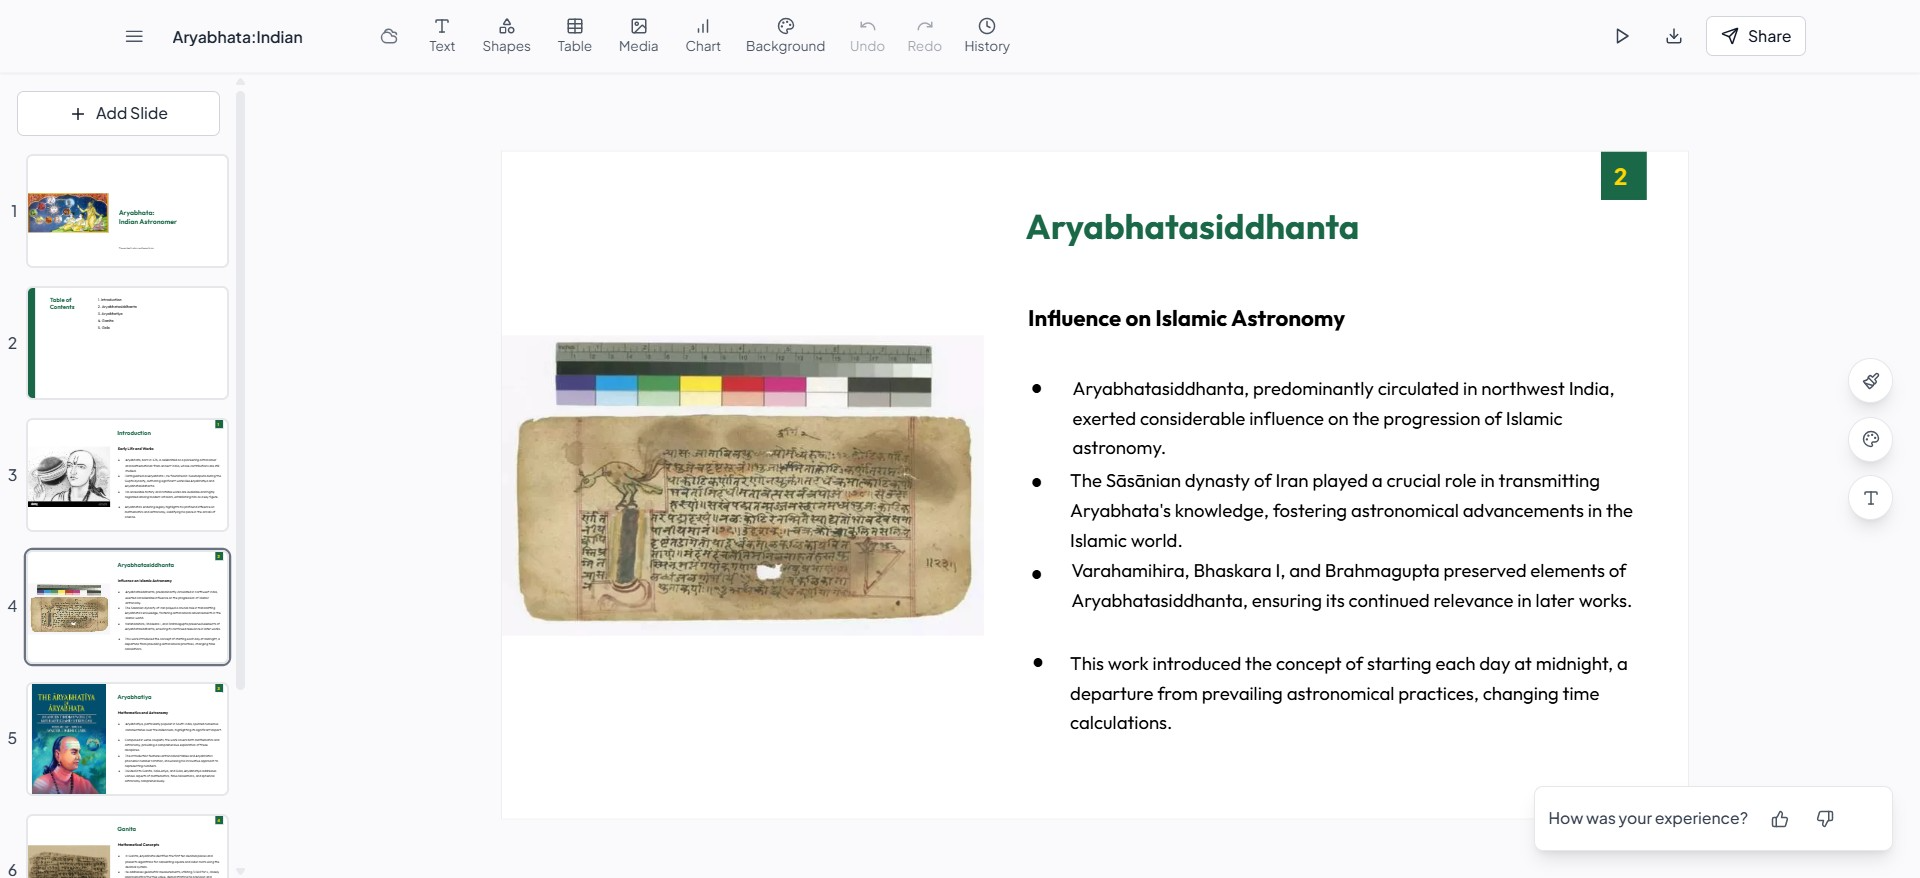
Task: Give thumbs down feedback
Action: click(1825, 819)
